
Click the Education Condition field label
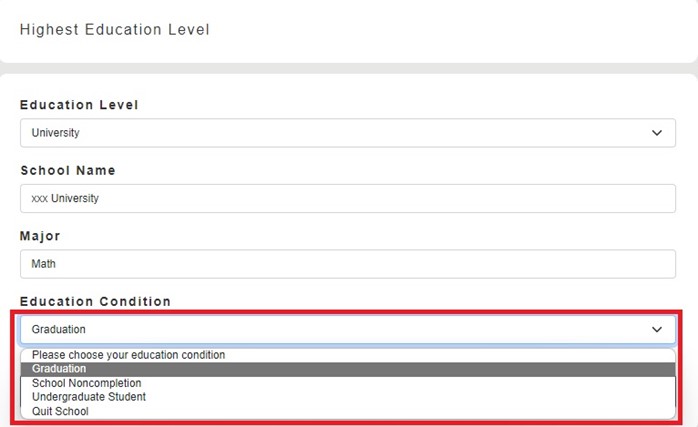(x=96, y=301)
